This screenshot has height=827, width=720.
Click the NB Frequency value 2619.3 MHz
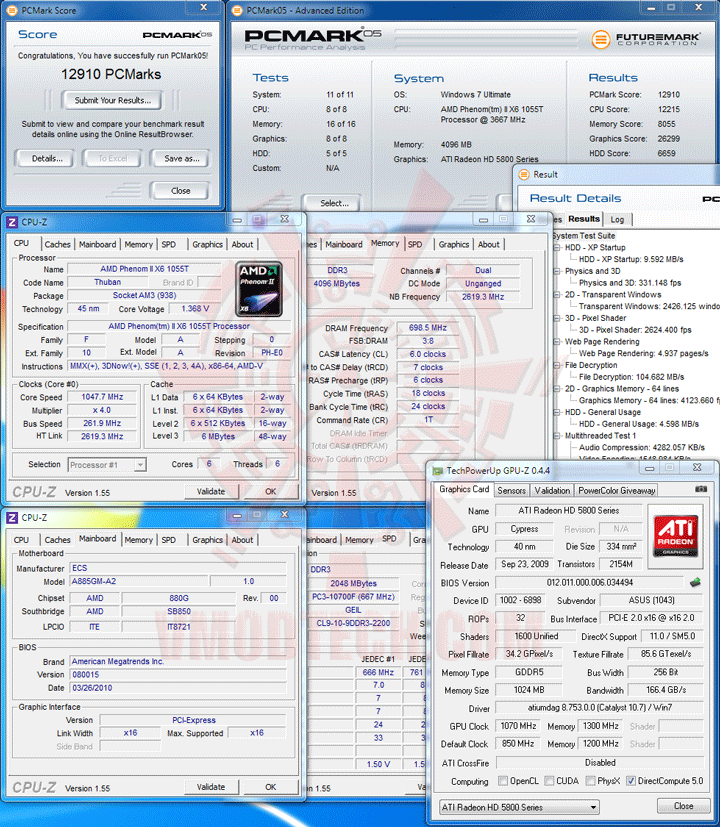coord(483,296)
